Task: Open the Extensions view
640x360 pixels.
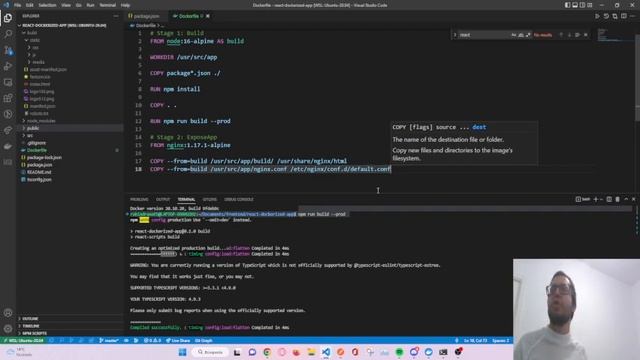Action: click(8, 98)
